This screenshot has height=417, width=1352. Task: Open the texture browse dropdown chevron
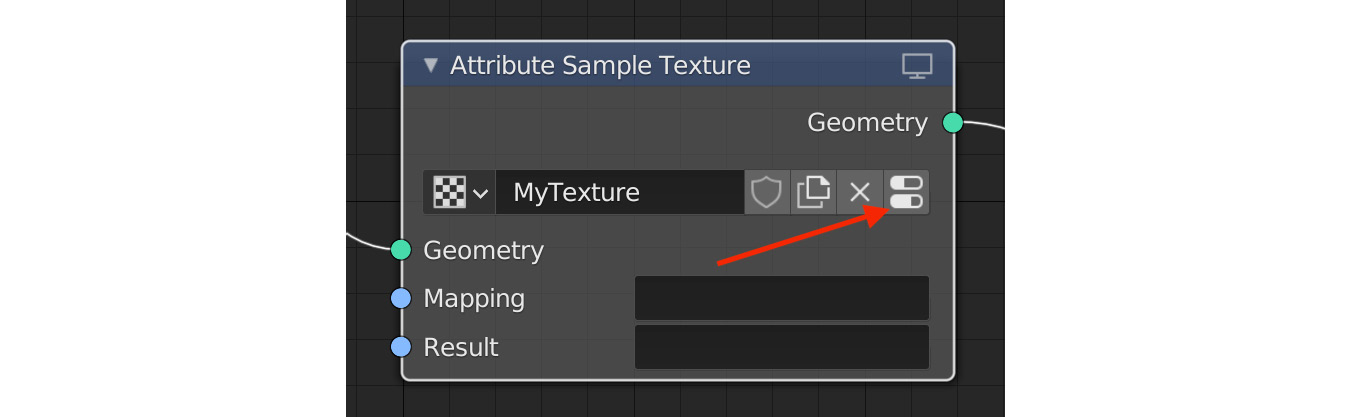pyautogui.click(x=481, y=193)
